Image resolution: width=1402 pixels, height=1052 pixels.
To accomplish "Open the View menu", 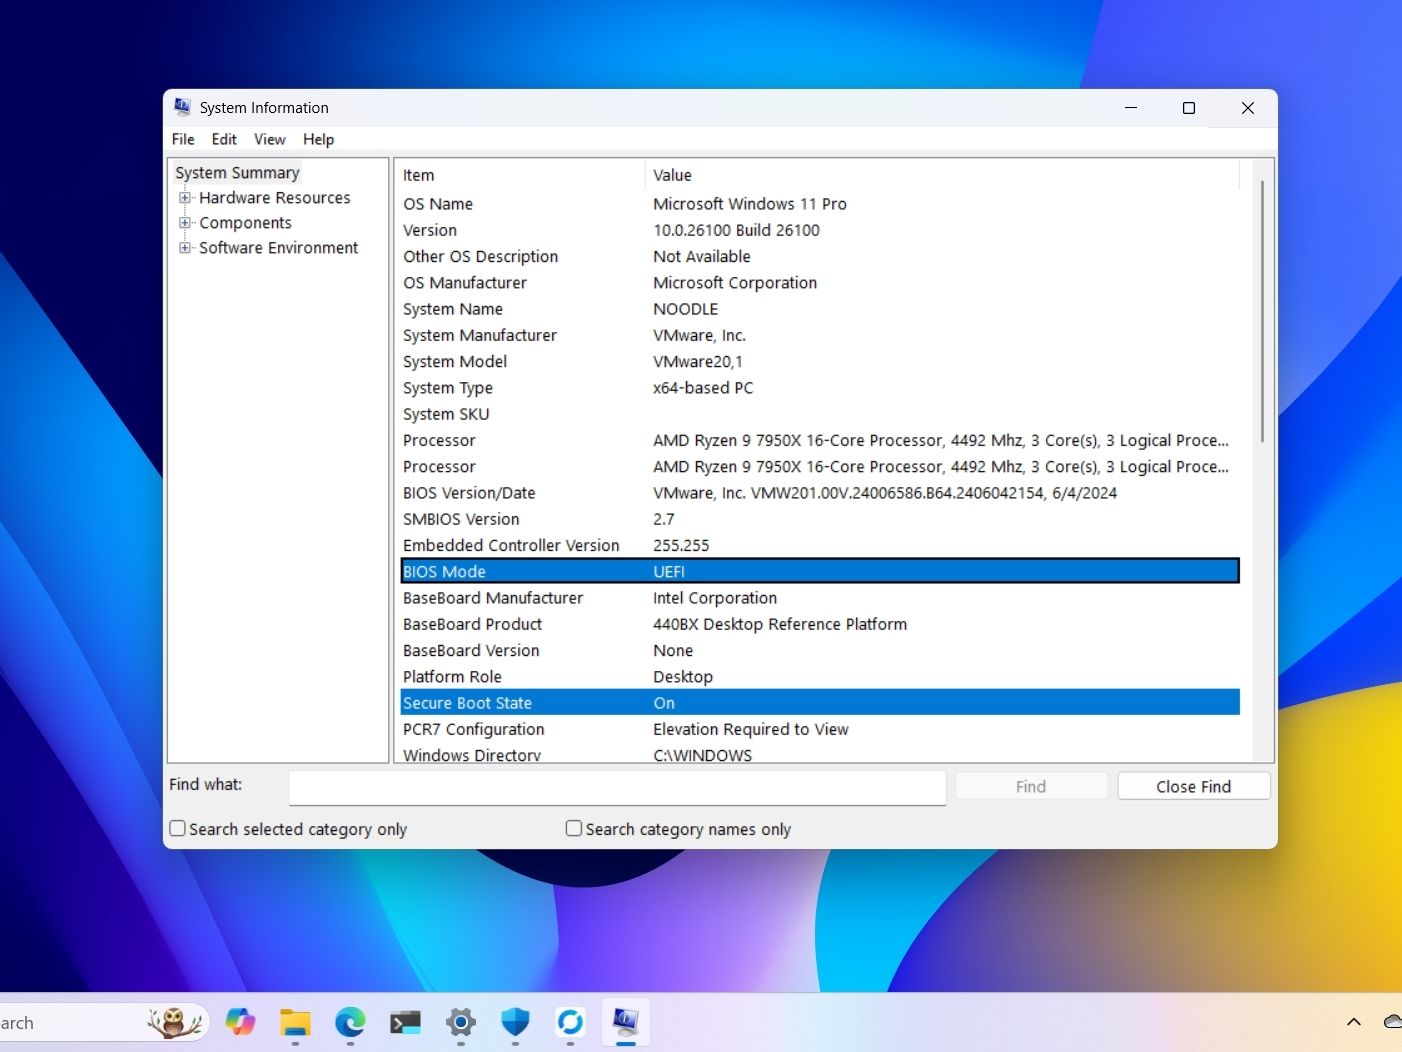I will pos(269,139).
